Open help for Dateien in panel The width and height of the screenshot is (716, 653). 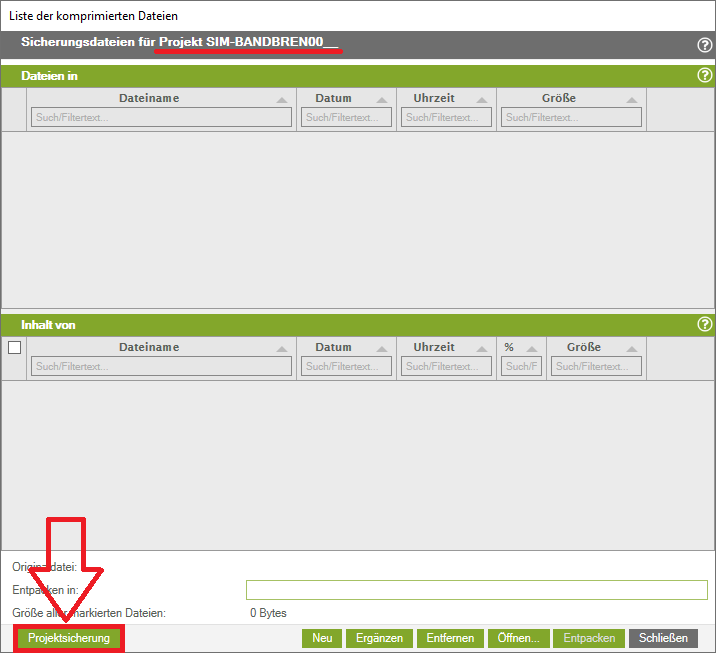(x=704, y=76)
